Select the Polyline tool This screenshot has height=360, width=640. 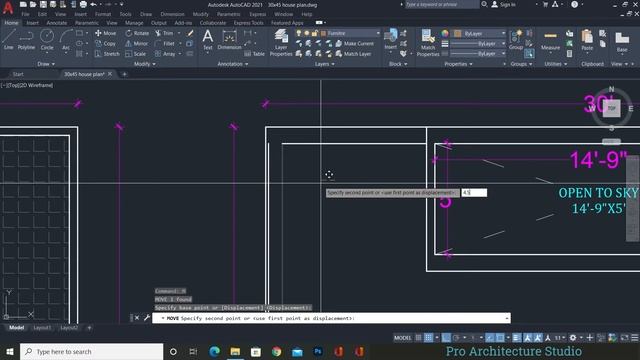tap(26, 40)
